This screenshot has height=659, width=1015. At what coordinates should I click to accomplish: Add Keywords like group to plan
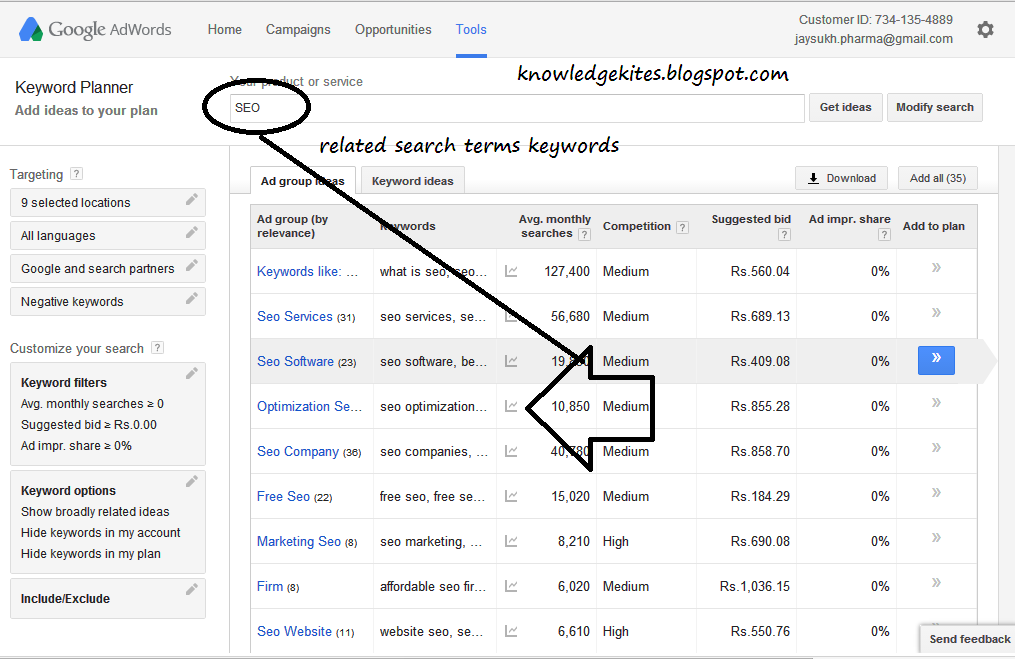tap(936, 268)
